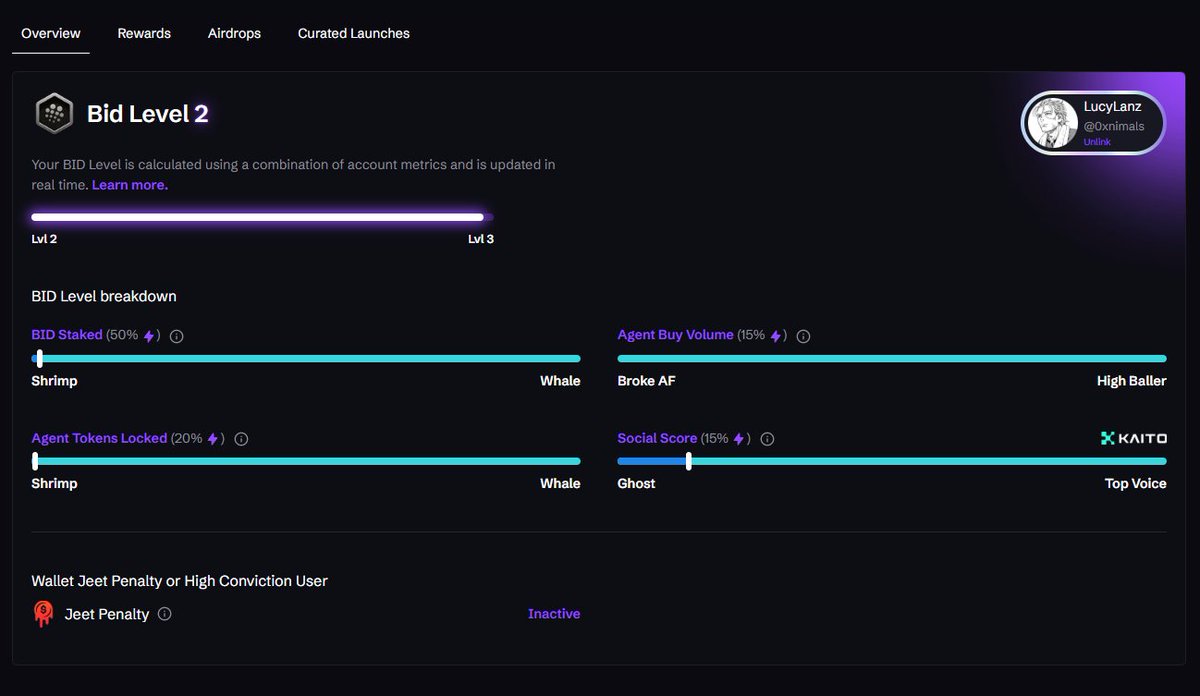1200x696 pixels.
Task: Click the Agent Tokens Locked label
Action: pos(99,438)
